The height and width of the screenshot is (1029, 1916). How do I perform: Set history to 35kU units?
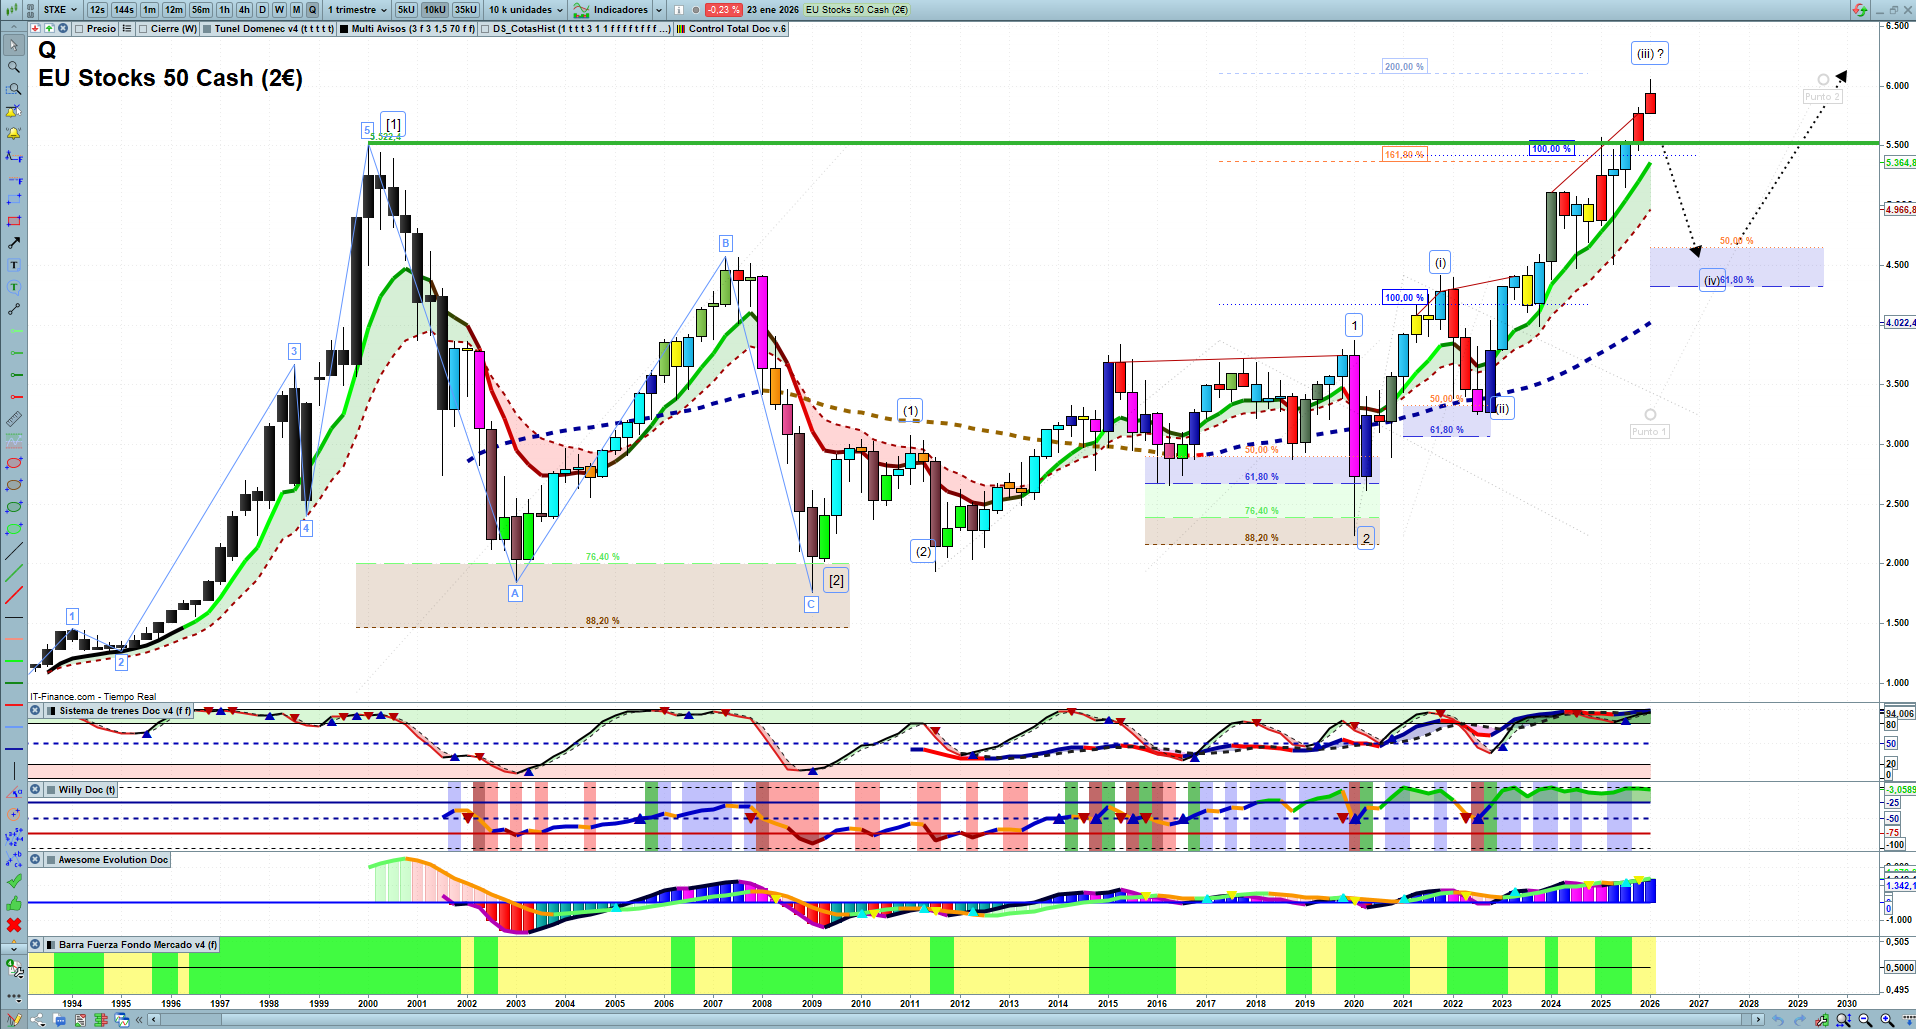click(466, 10)
